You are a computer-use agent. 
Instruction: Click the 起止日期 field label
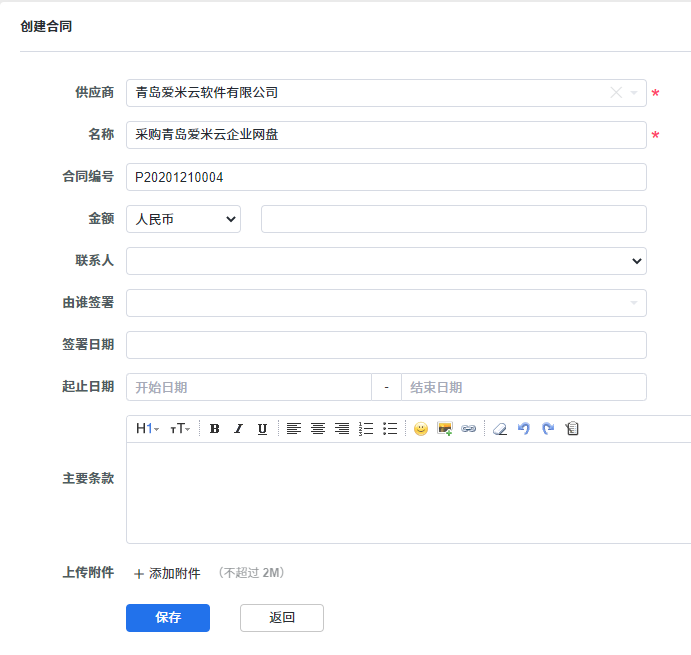88,387
